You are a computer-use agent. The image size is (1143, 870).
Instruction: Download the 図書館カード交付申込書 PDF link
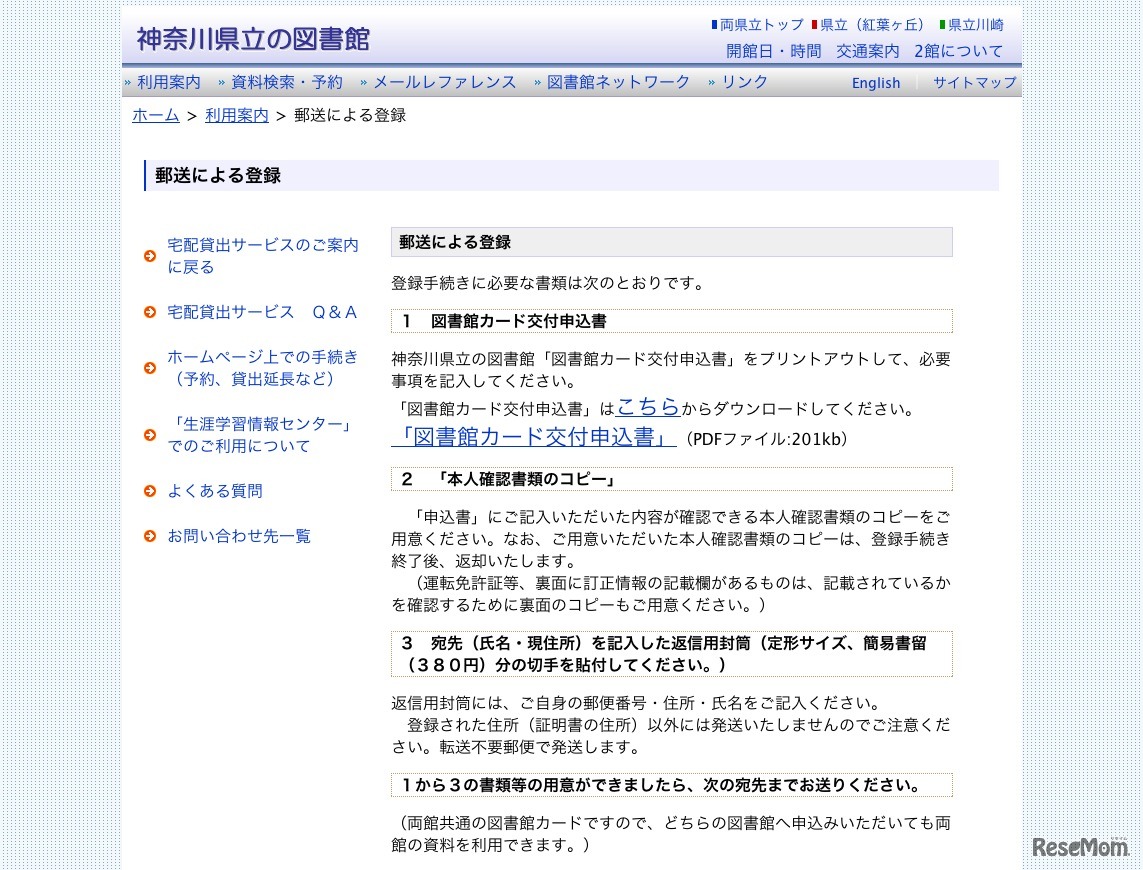tap(534, 436)
